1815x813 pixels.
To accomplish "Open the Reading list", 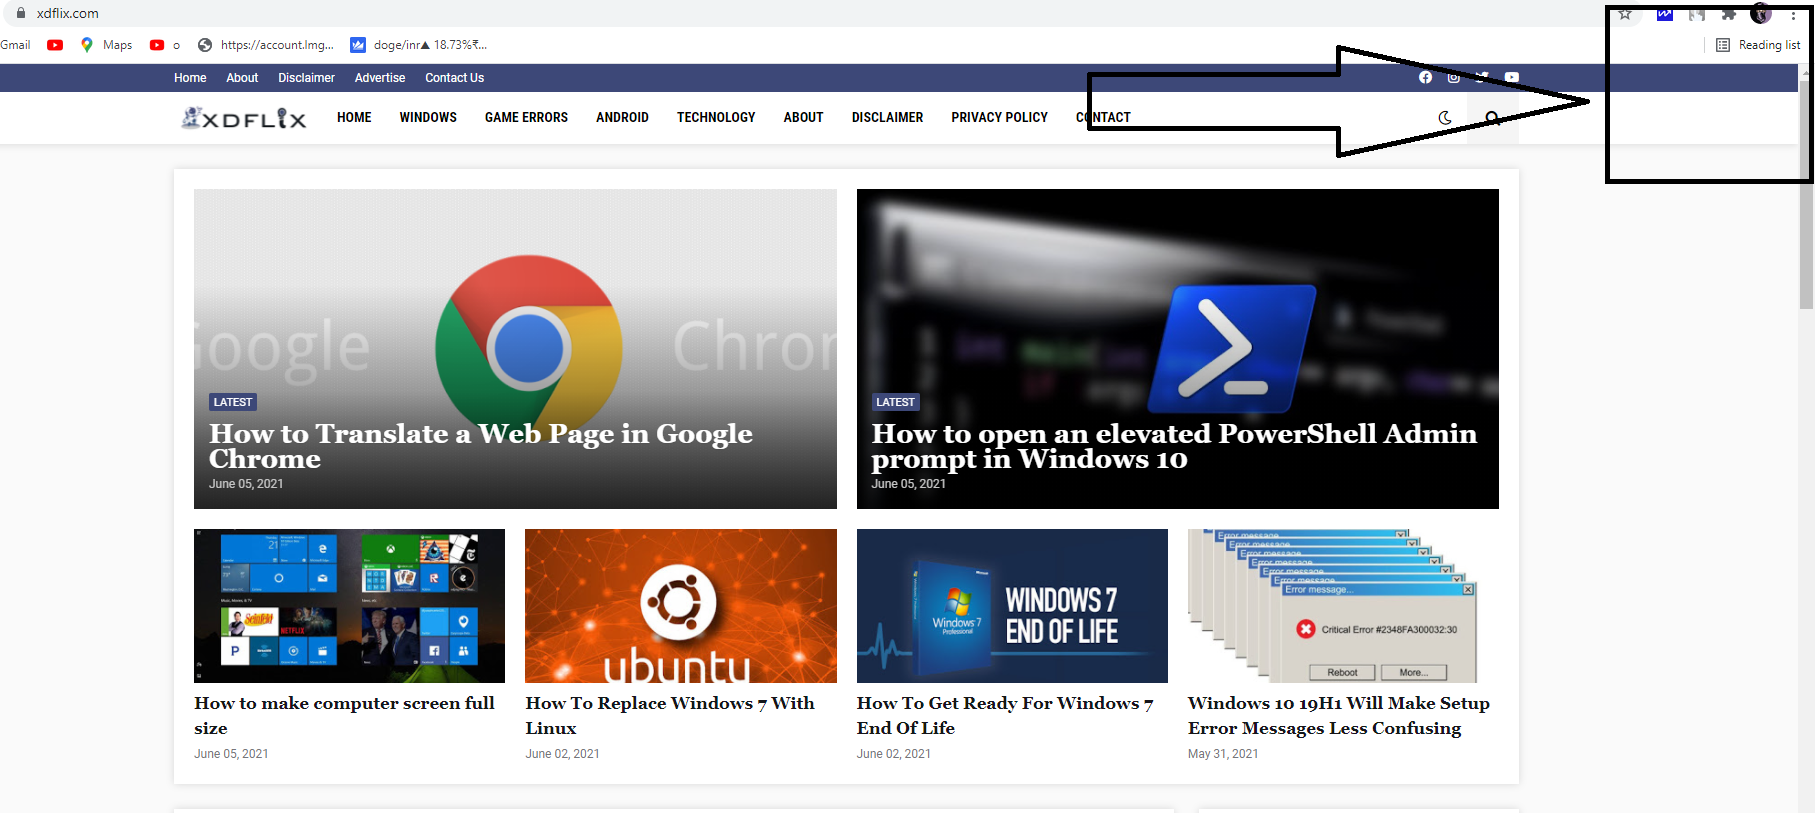I will pyautogui.click(x=1758, y=45).
